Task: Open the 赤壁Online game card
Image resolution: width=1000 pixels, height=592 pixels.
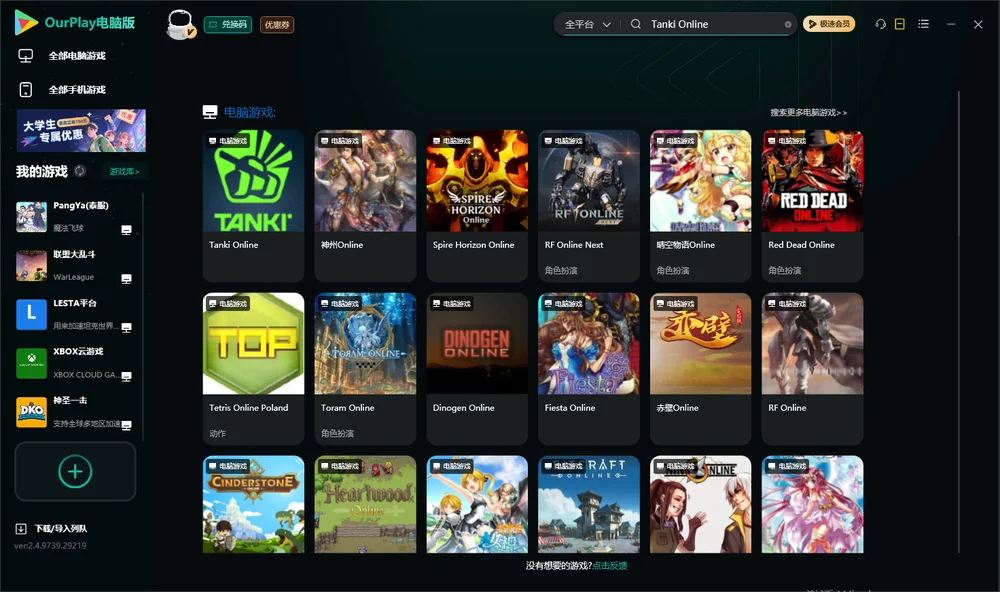Action: point(700,368)
